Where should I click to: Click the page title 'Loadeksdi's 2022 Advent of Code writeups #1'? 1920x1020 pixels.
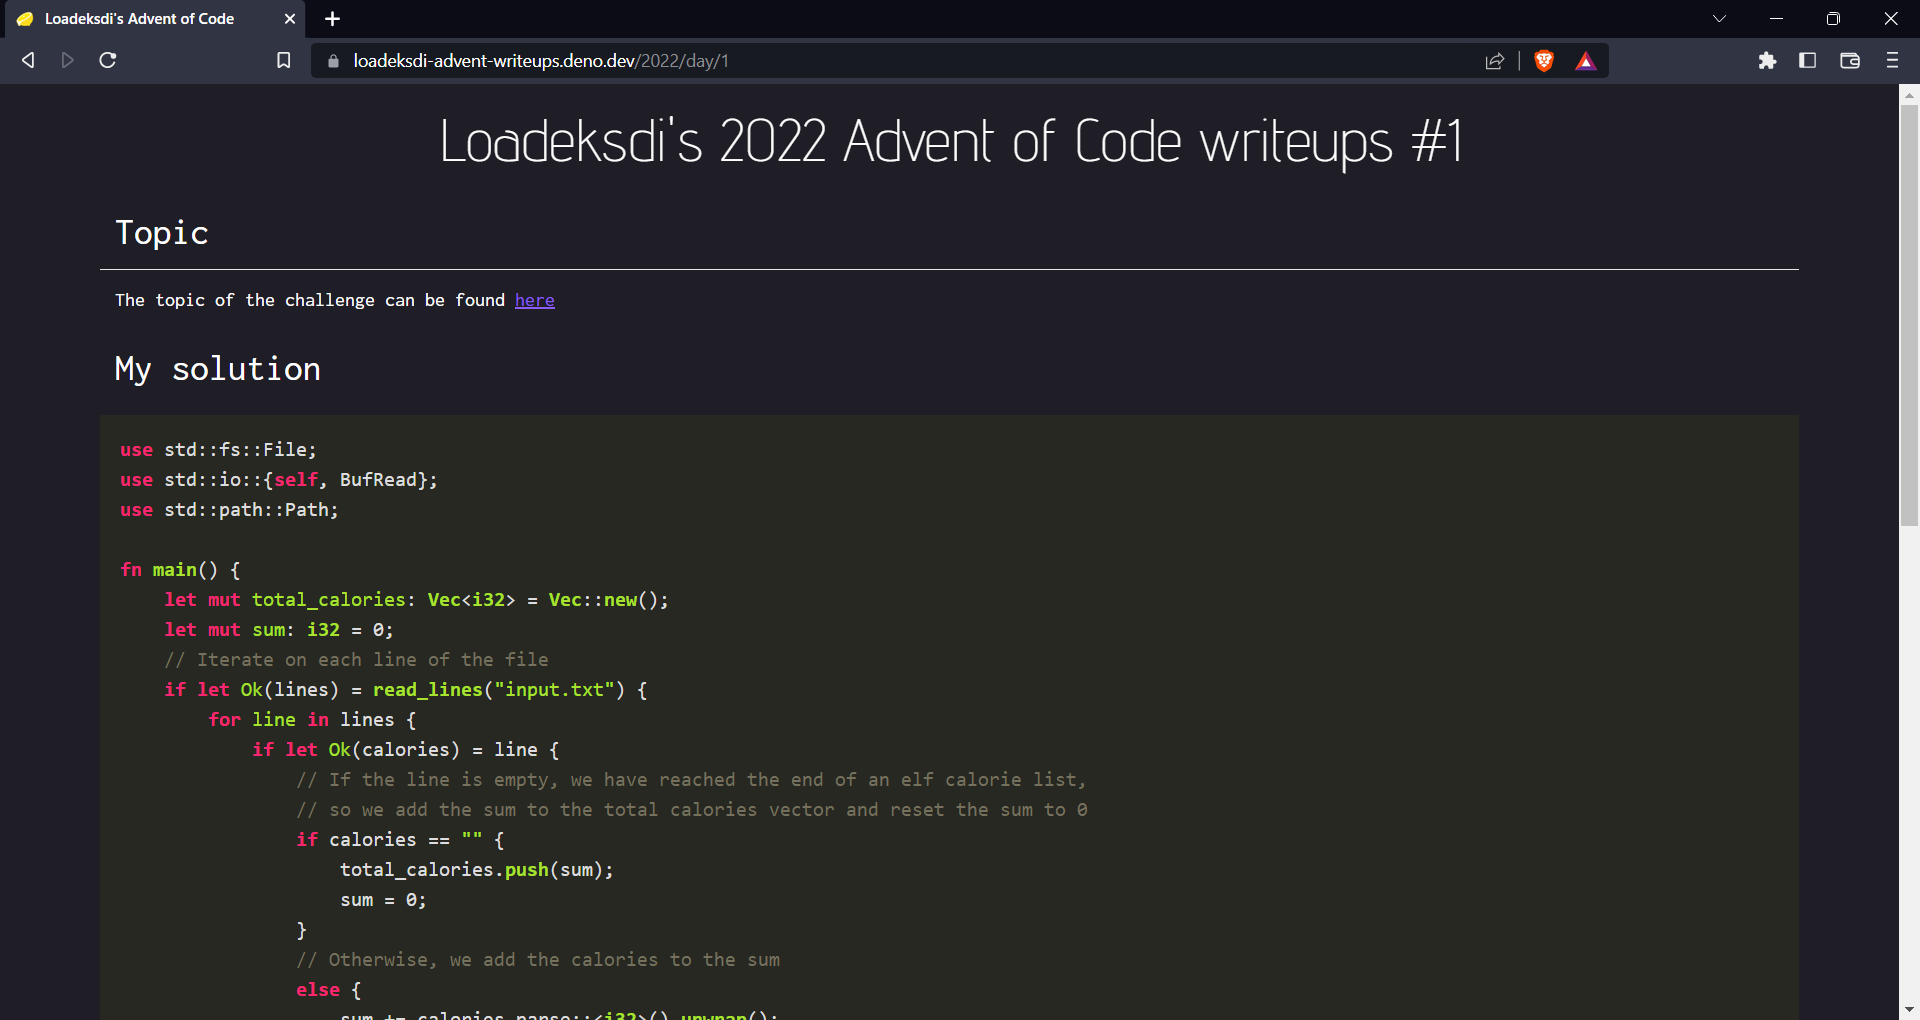coord(951,141)
